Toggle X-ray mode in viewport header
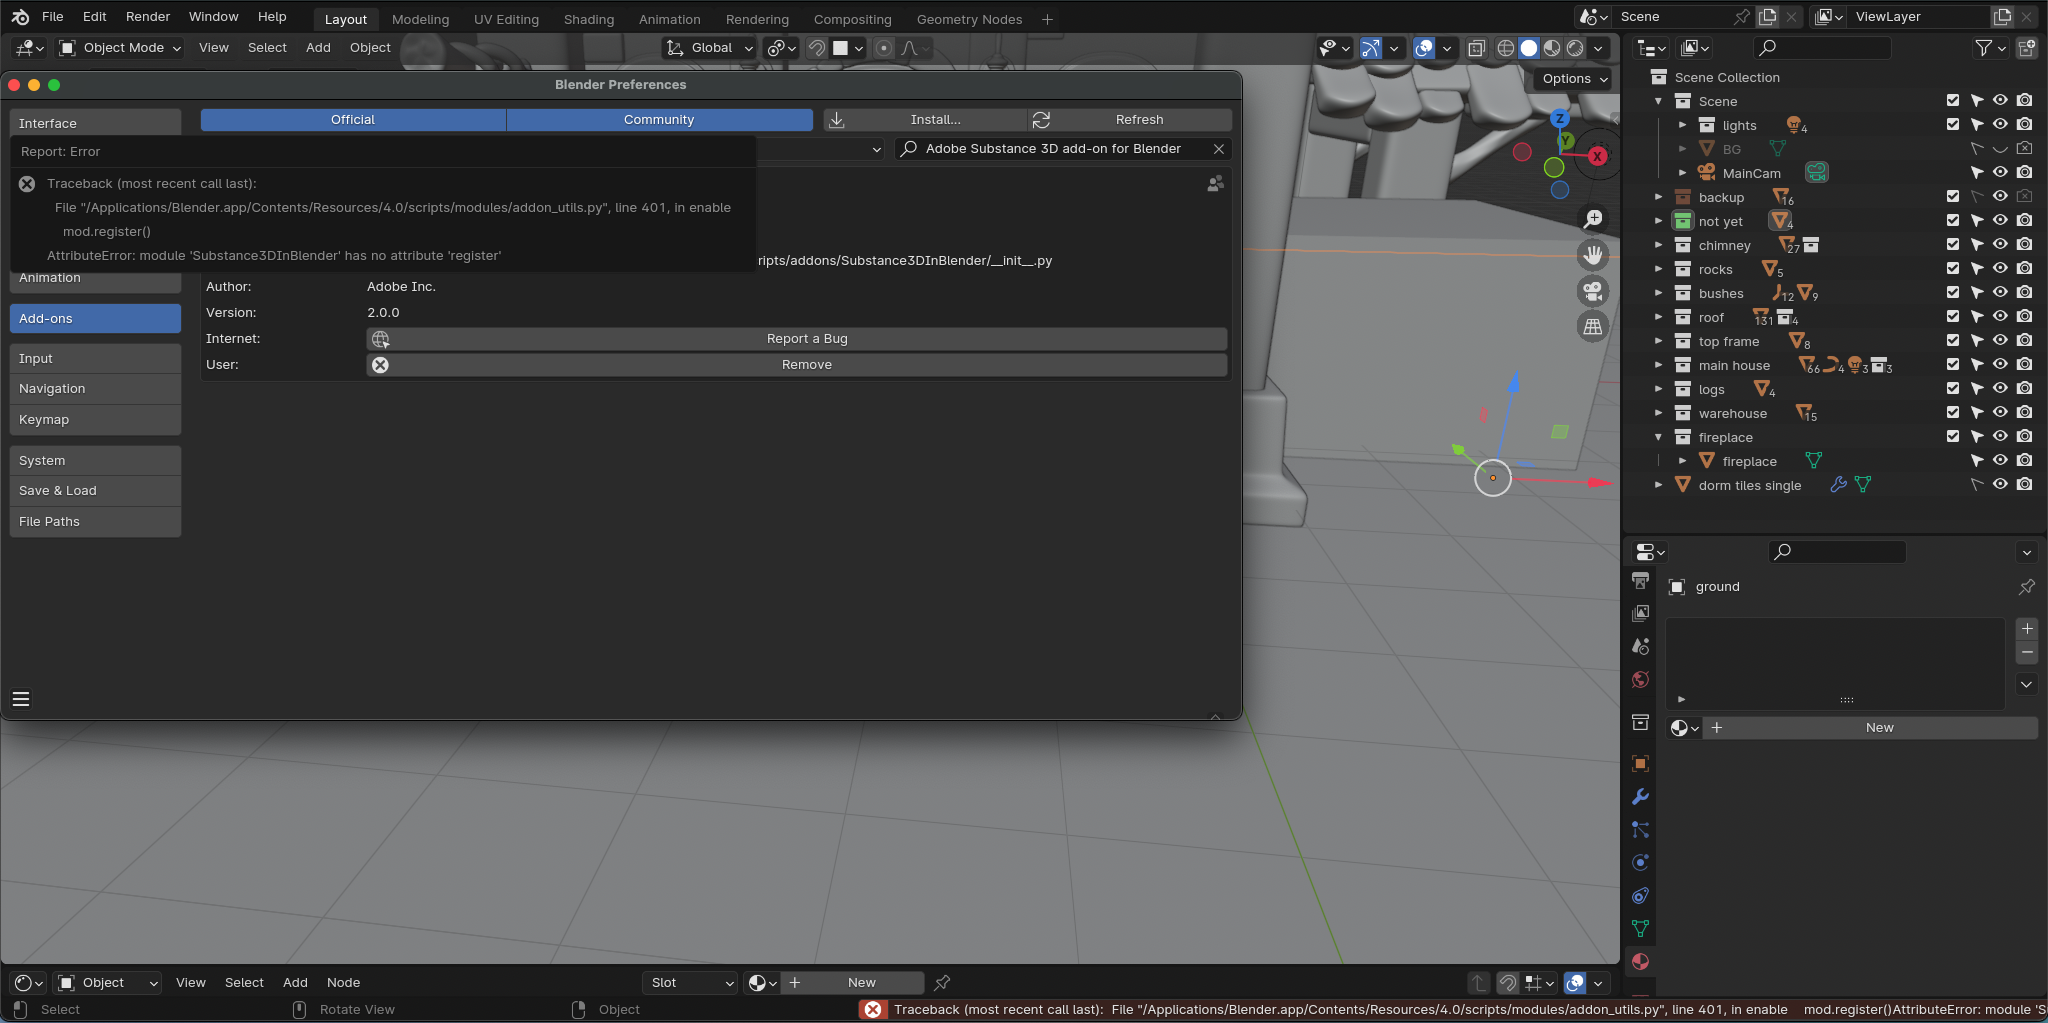2048x1023 pixels. pyautogui.click(x=1477, y=48)
